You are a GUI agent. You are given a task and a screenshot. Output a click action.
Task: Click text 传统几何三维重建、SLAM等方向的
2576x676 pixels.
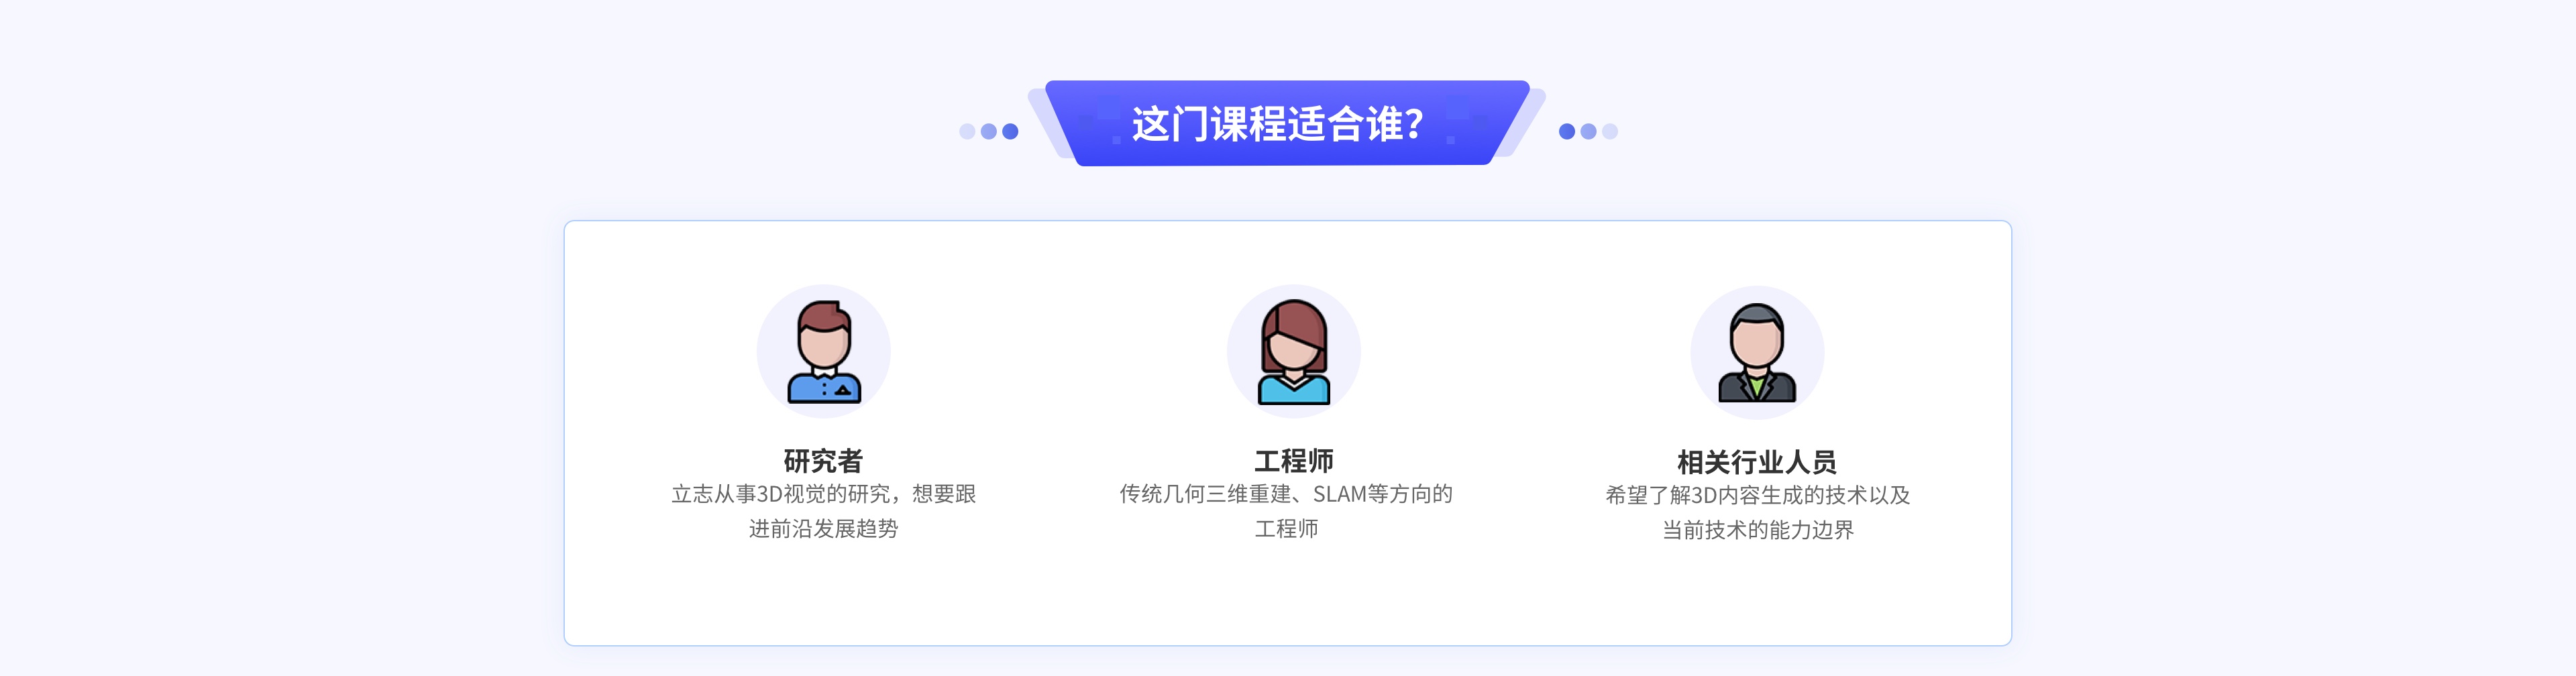tap(1286, 494)
